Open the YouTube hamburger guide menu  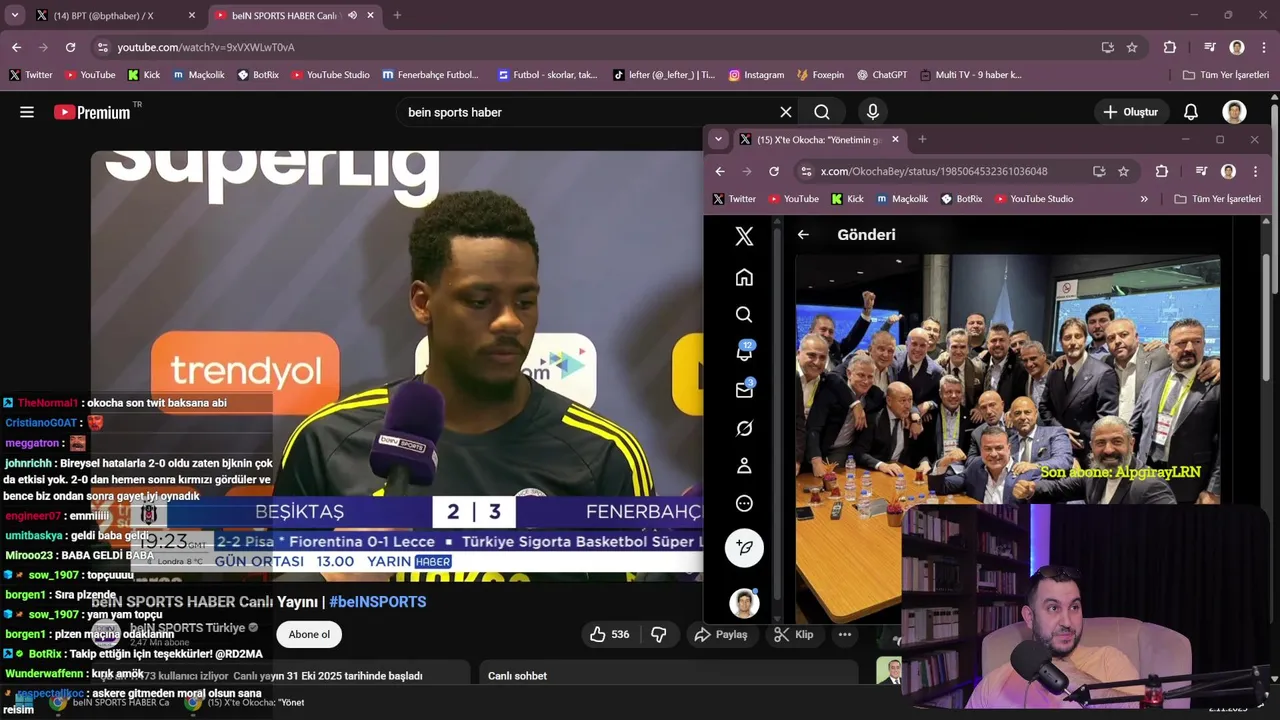[x=27, y=112]
